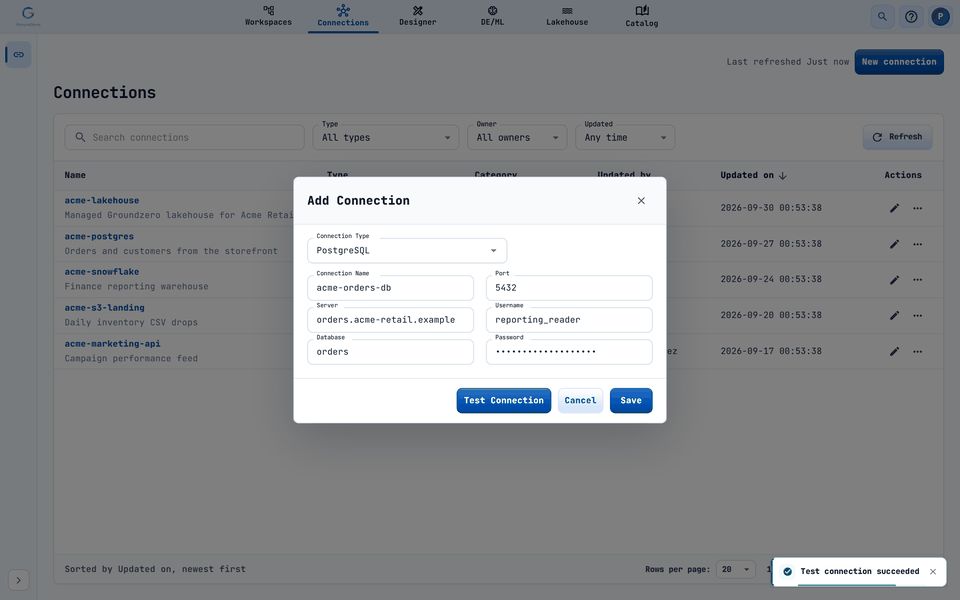
Task: Open the Lakehouse tab
Action: pyautogui.click(x=567, y=17)
